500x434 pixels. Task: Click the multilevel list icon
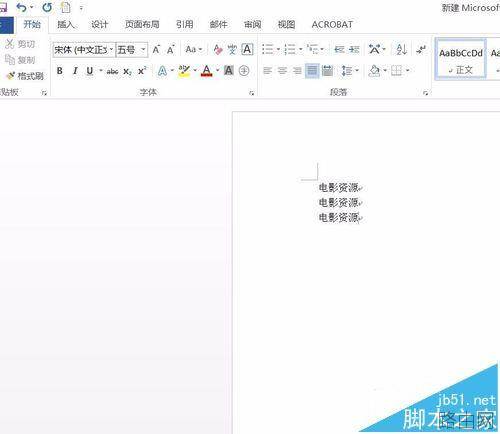(313, 50)
